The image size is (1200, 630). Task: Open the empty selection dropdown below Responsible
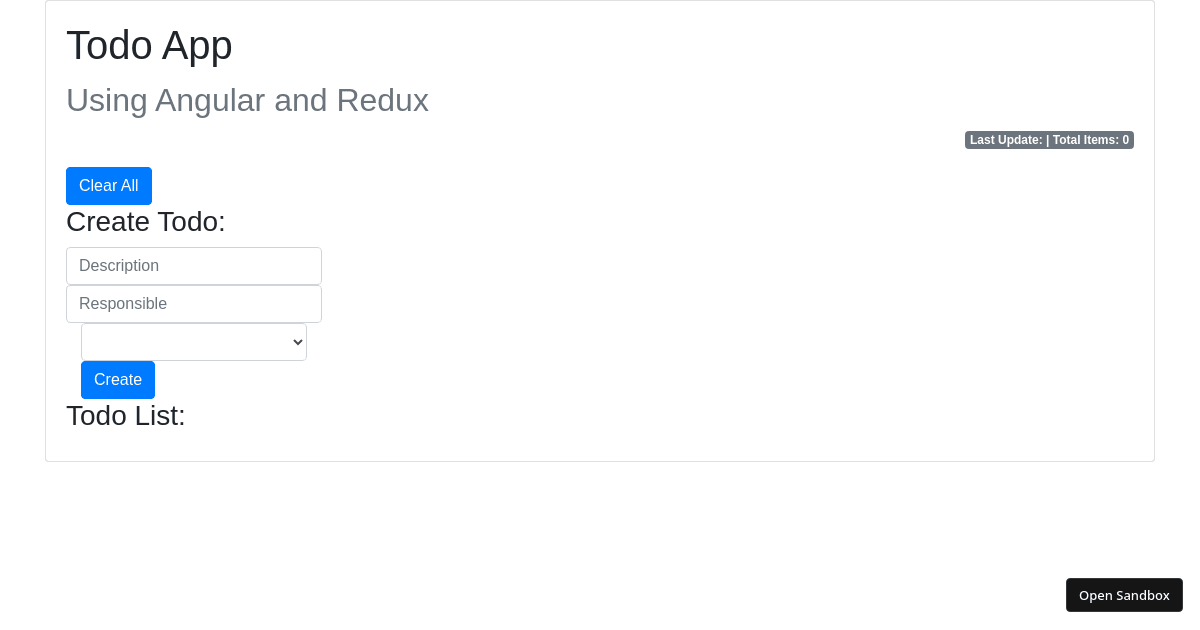click(193, 341)
